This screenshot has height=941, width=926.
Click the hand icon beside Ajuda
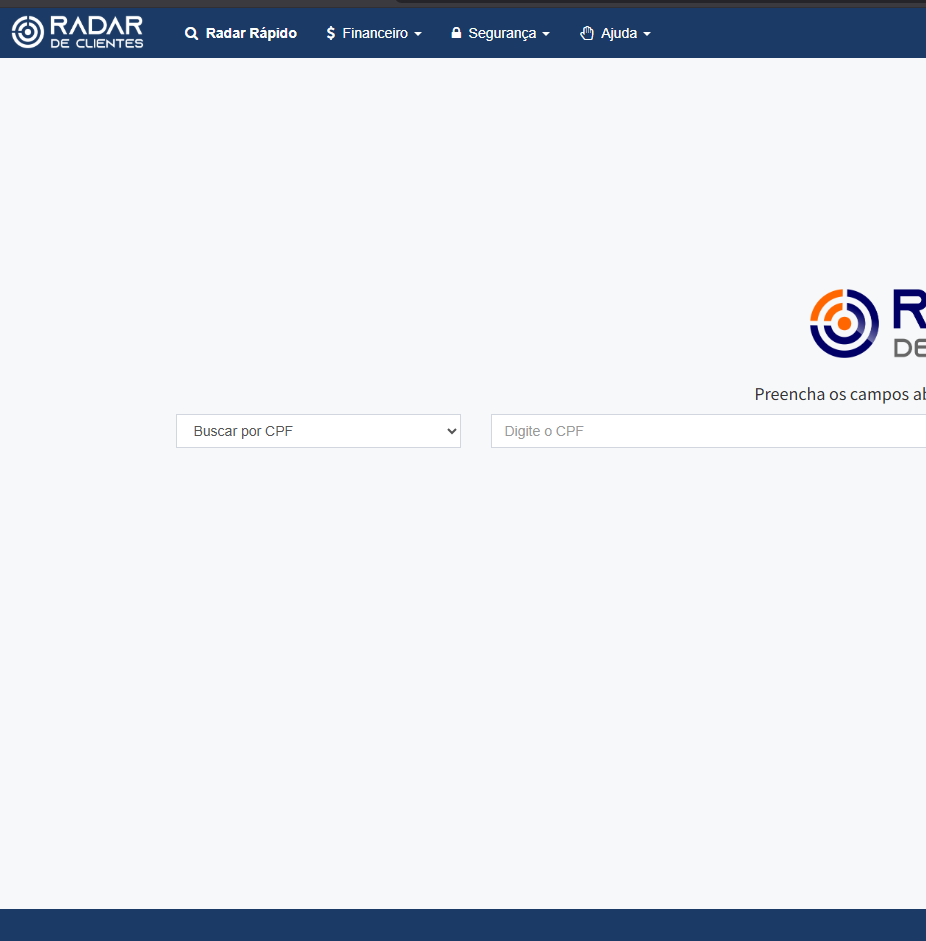click(x=586, y=33)
